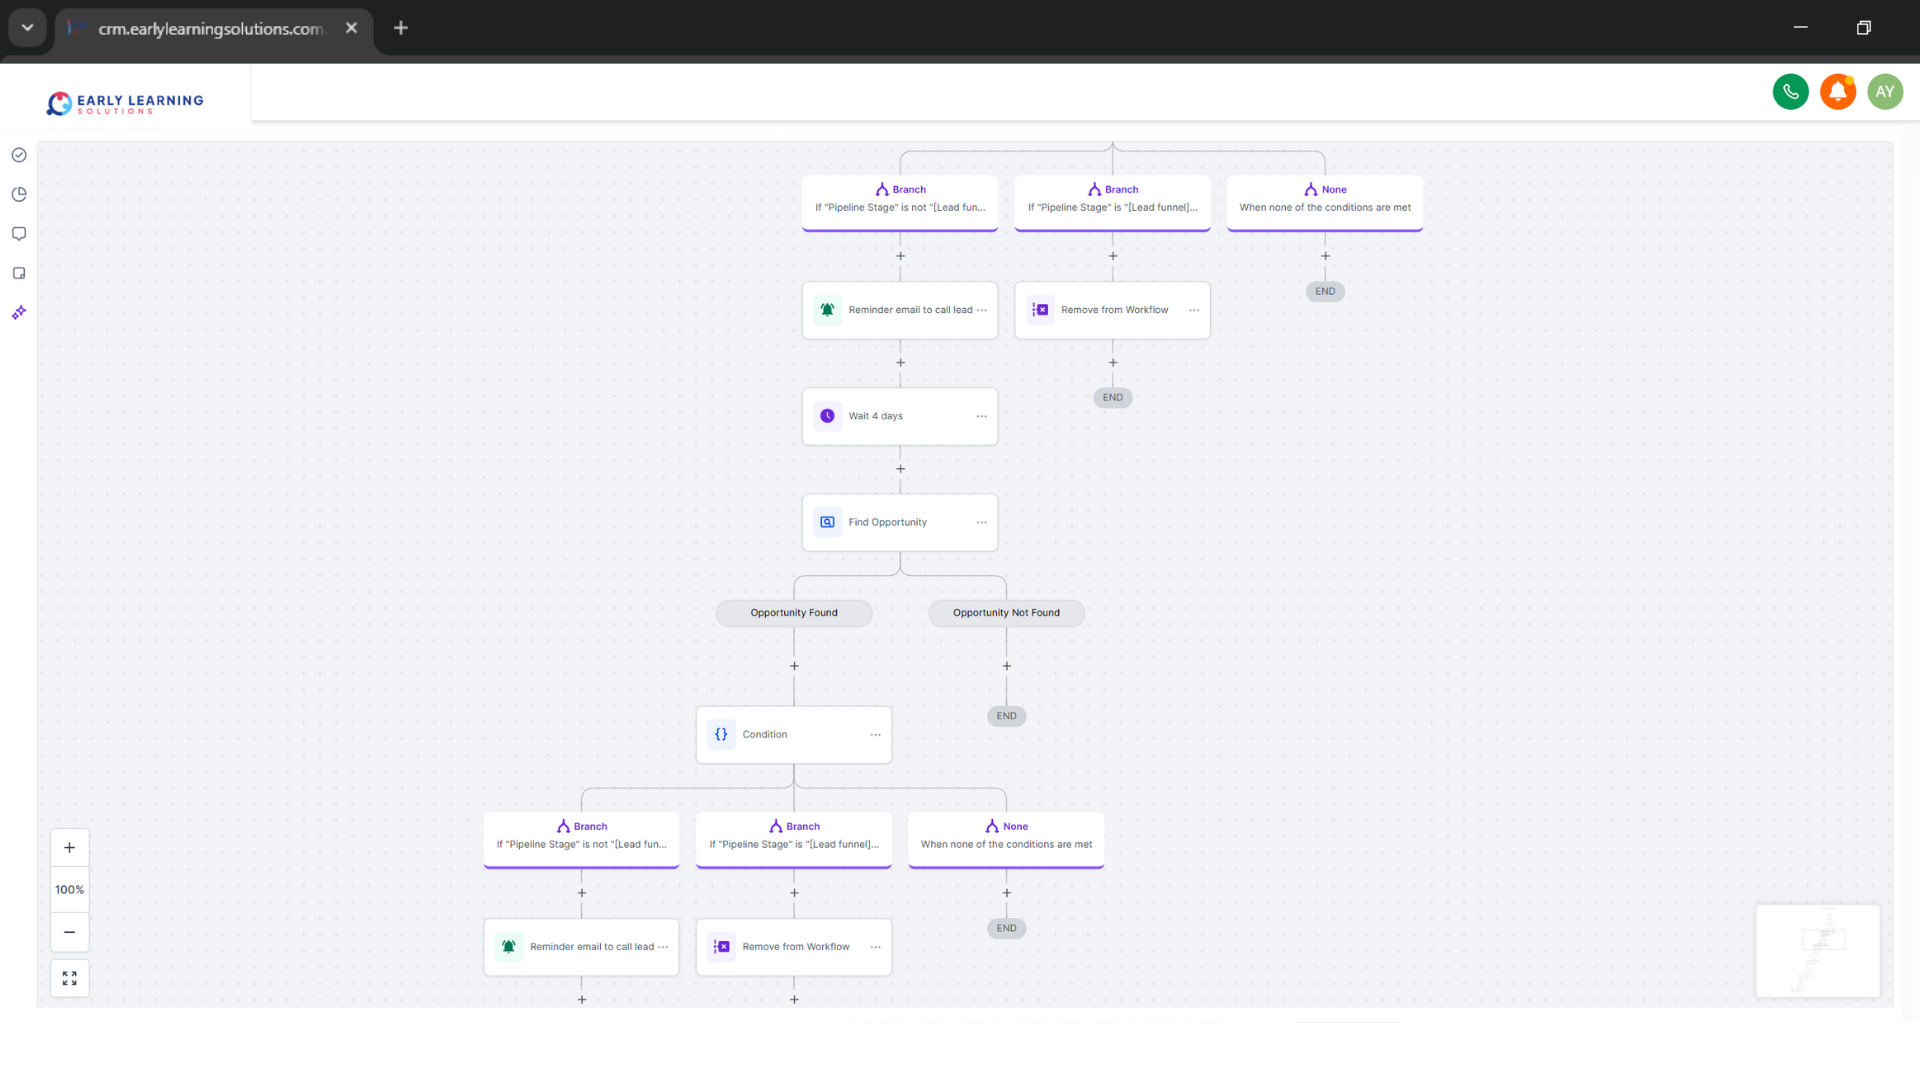Open the AY profile avatar
1920x1080 pixels.
(x=1886, y=92)
